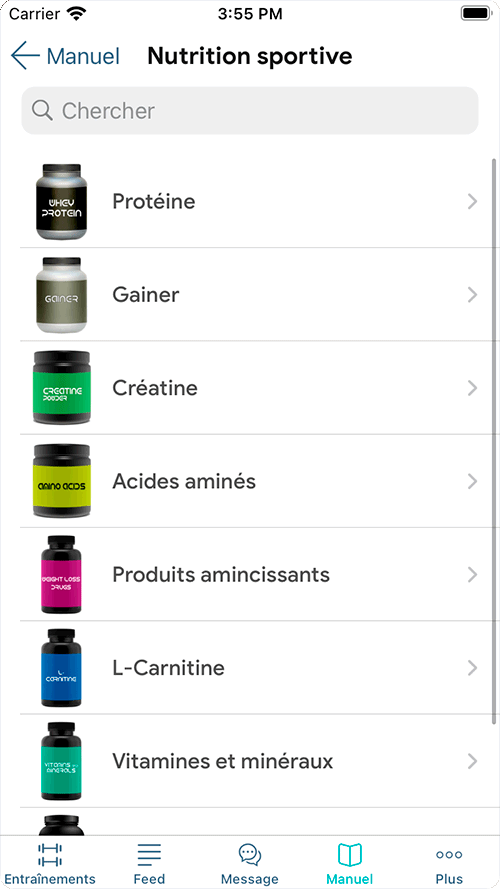The image size is (500, 889).
Task: Select the Manuel book icon
Action: [x=350, y=854]
